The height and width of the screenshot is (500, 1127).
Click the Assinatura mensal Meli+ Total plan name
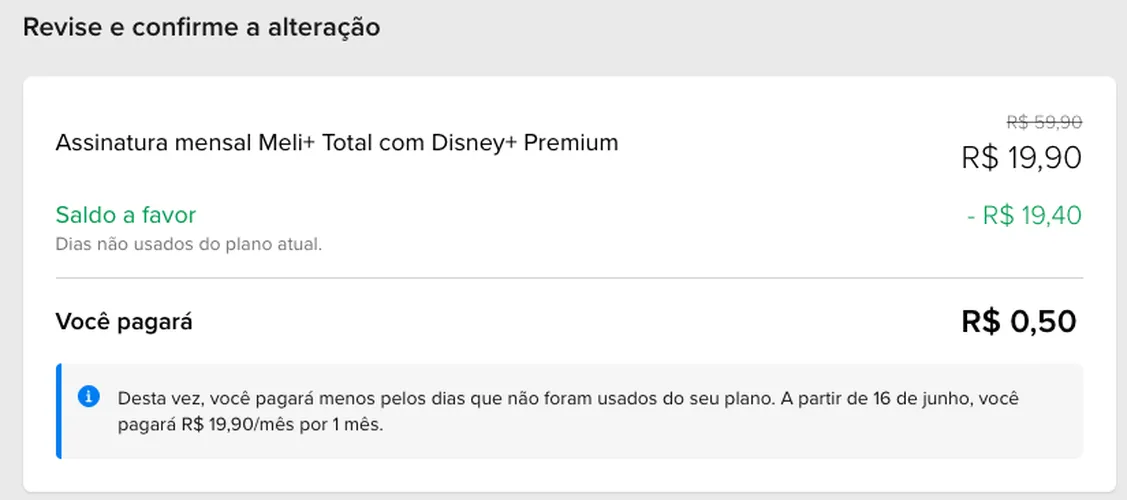tap(336, 143)
